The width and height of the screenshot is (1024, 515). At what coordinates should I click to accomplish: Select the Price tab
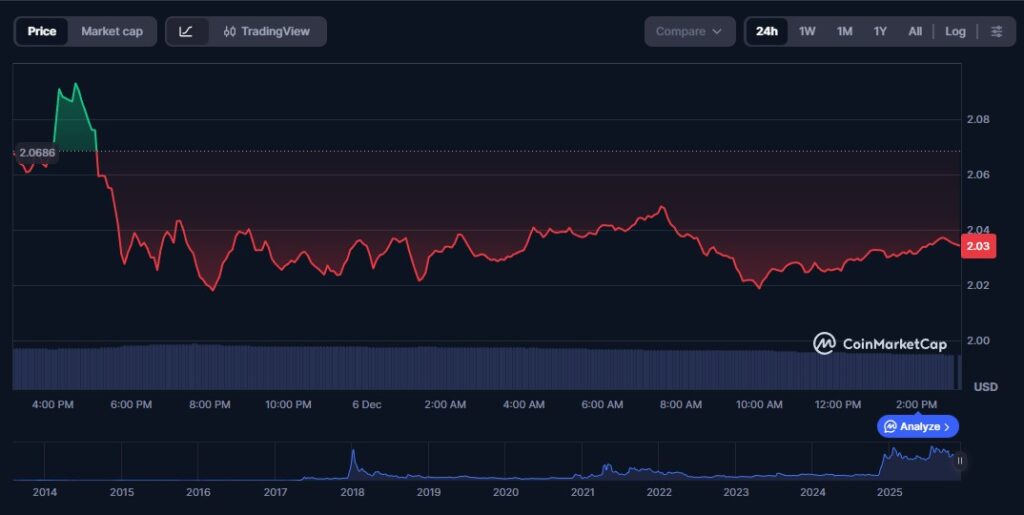coord(42,31)
